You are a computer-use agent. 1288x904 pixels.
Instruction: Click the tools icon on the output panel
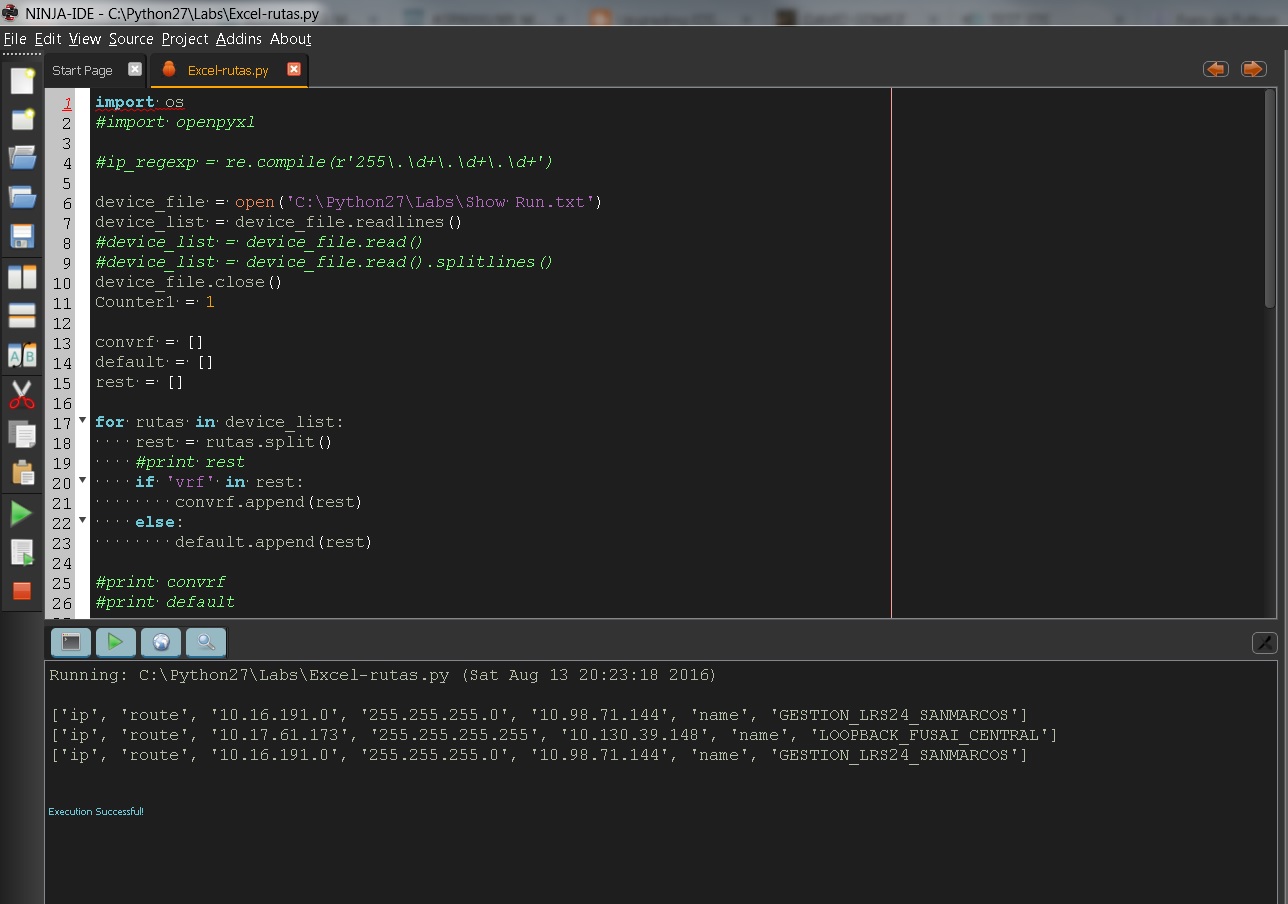(1264, 643)
